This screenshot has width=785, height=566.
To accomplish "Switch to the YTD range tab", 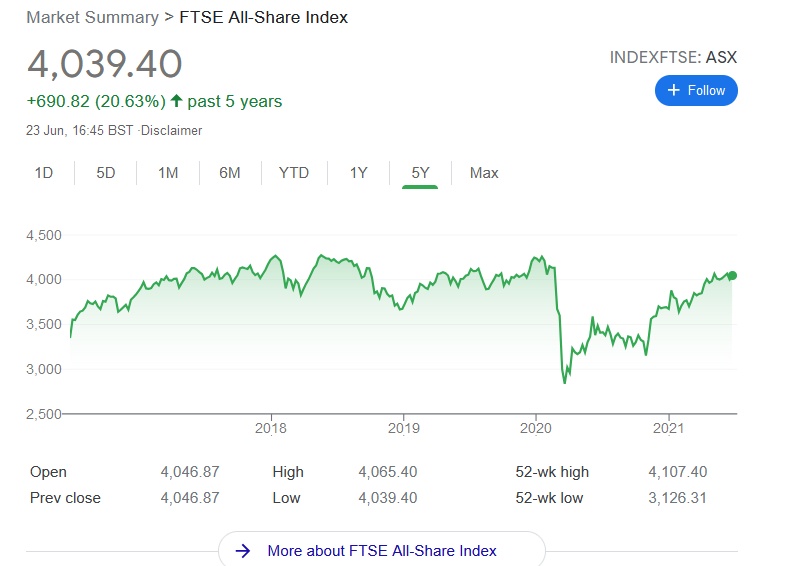I will 294,173.
